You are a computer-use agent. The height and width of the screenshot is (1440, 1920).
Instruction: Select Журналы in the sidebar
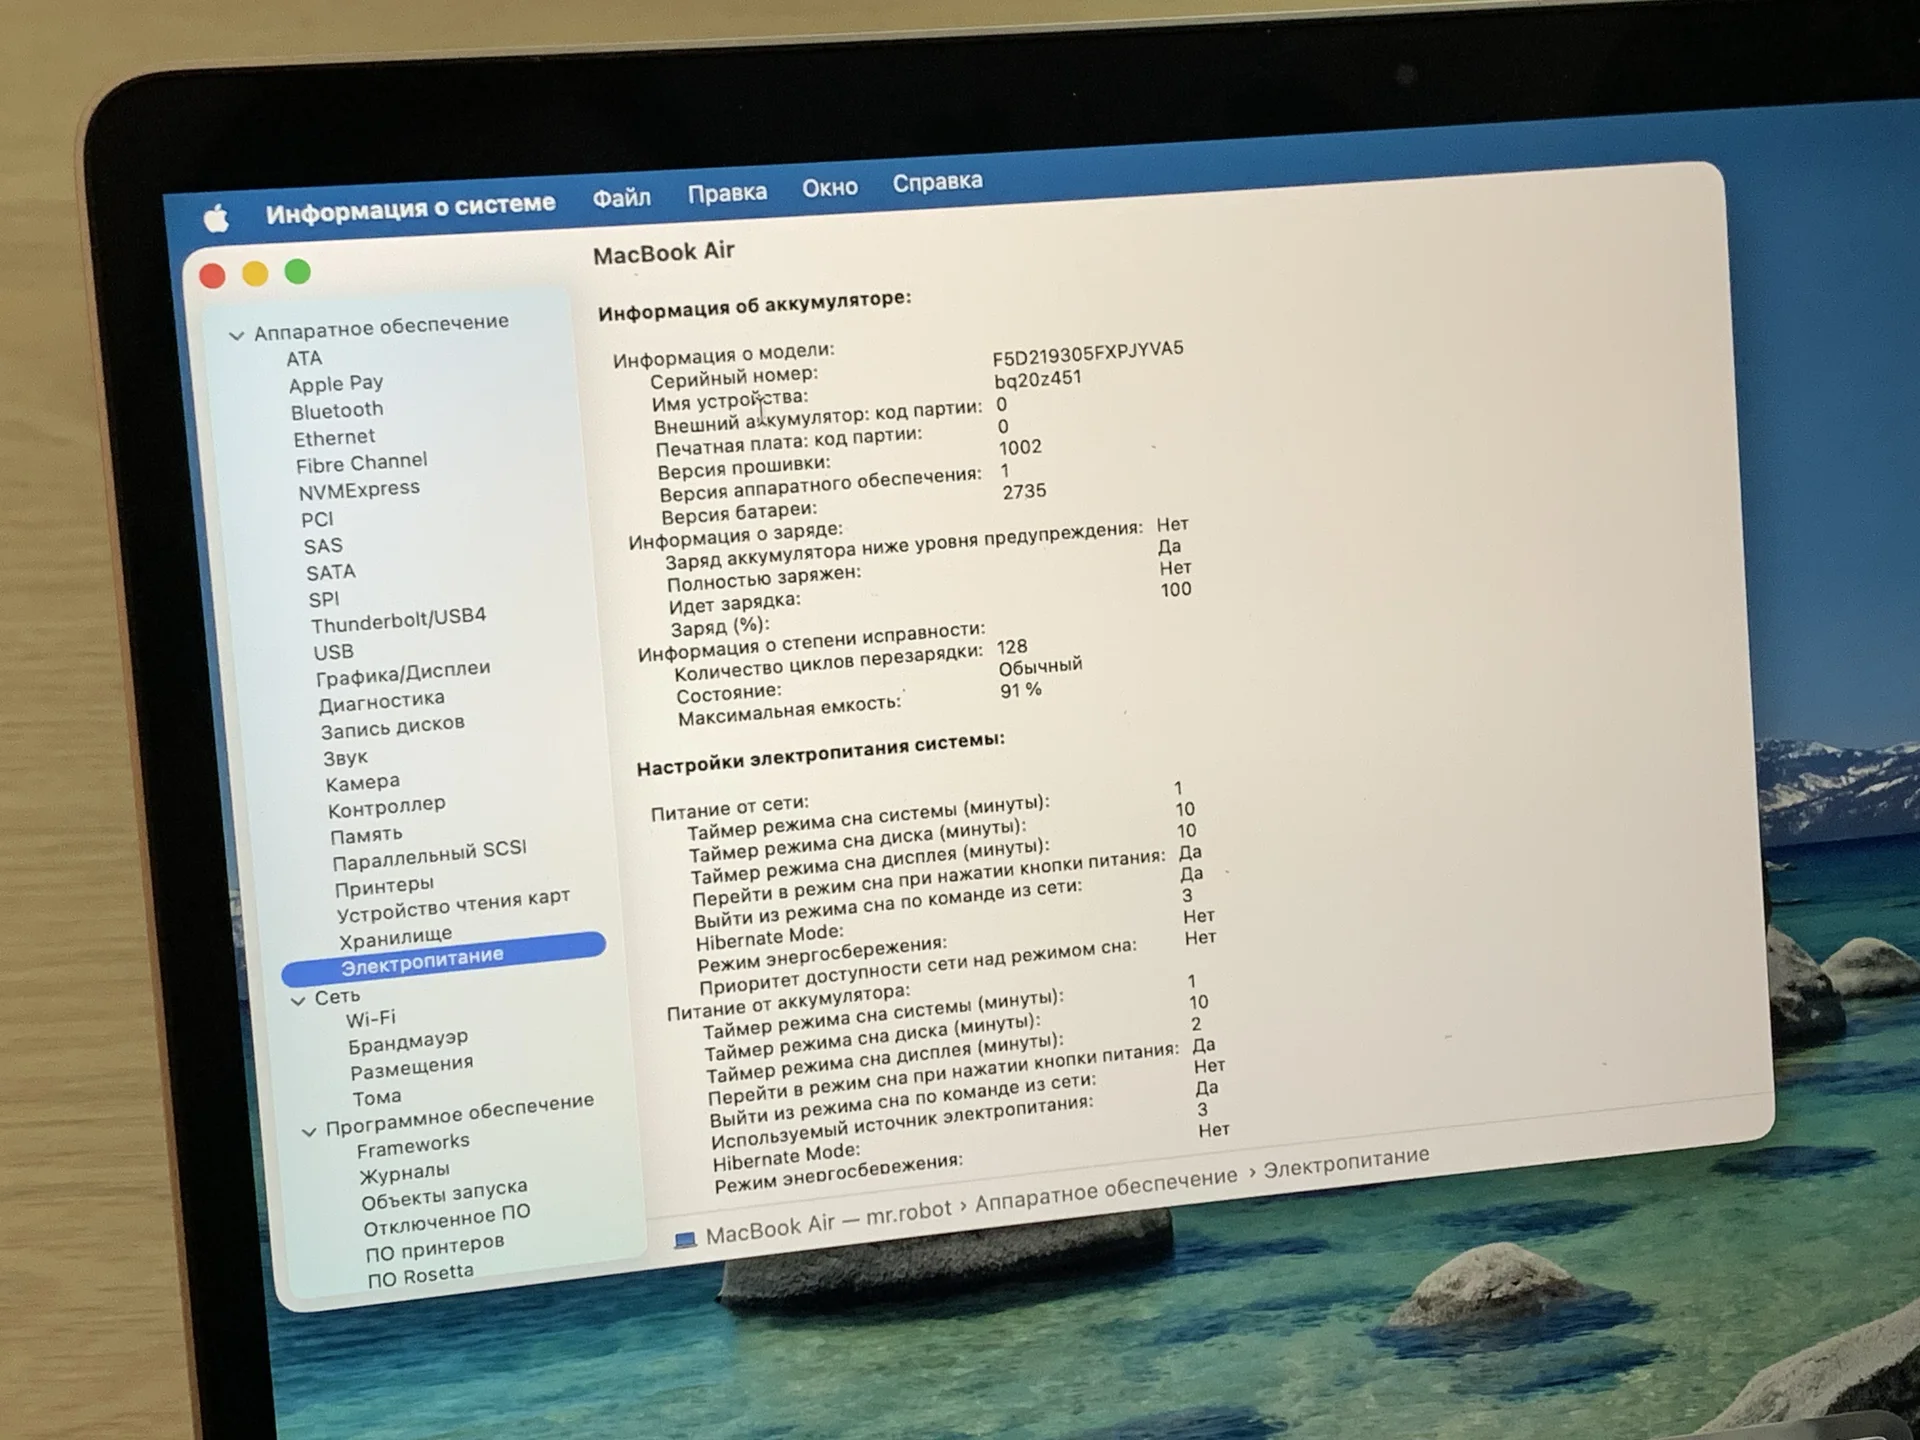point(405,1173)
